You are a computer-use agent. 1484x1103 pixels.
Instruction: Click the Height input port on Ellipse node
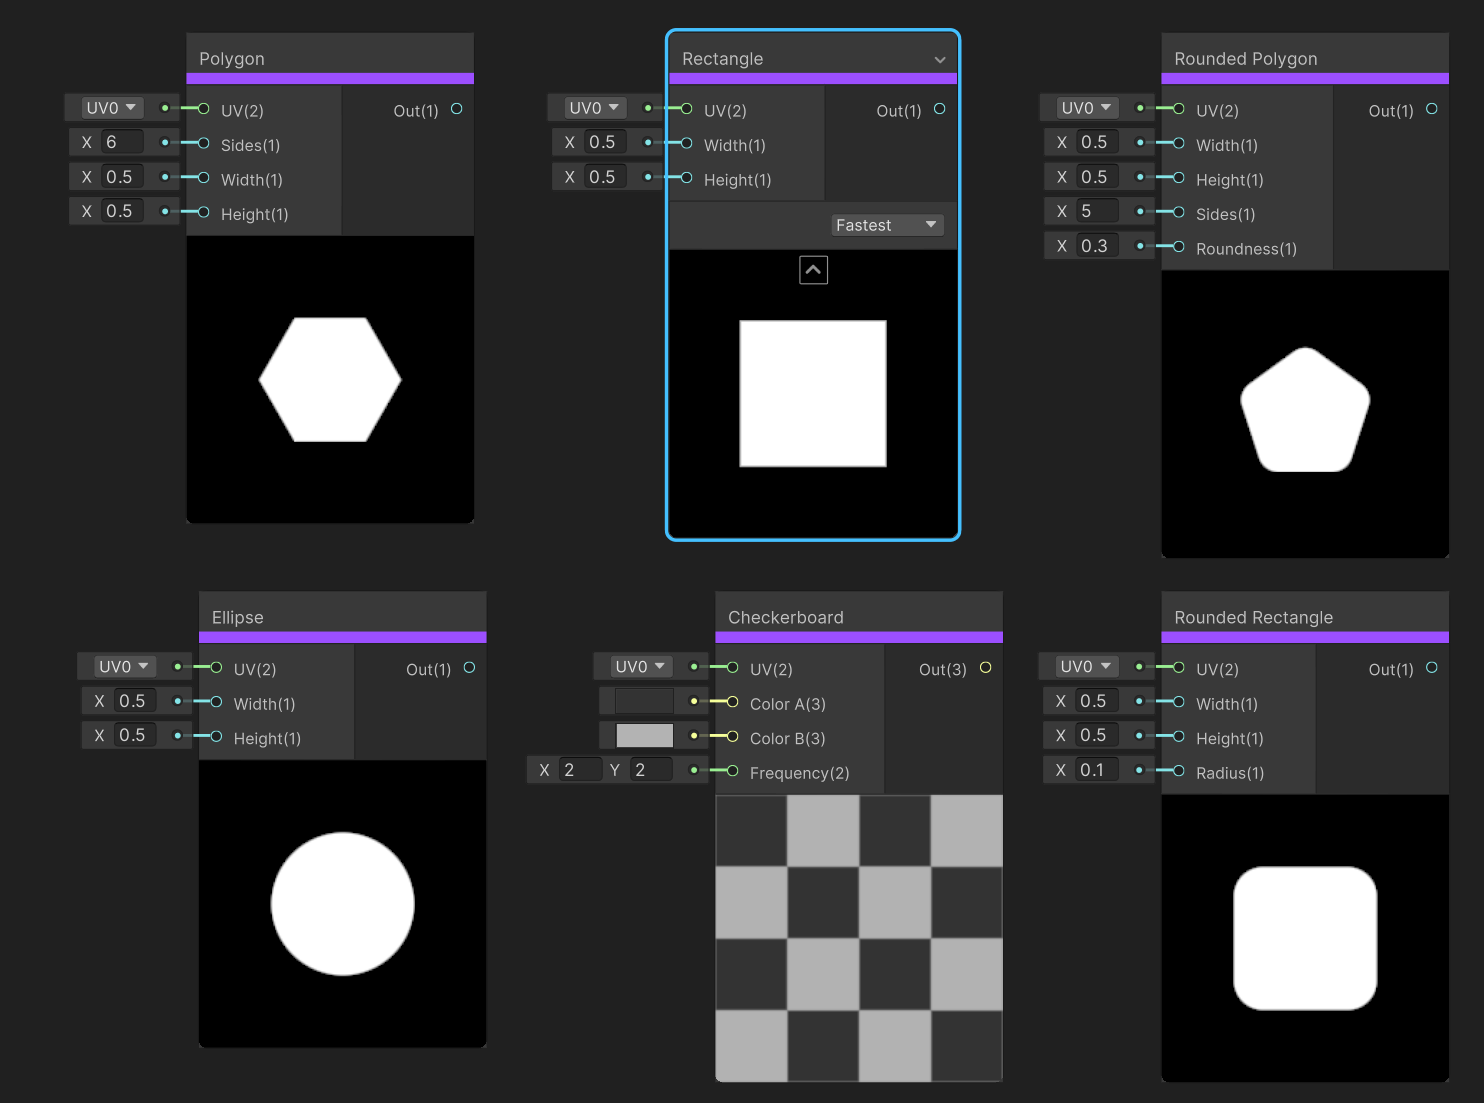coord(214,738)
